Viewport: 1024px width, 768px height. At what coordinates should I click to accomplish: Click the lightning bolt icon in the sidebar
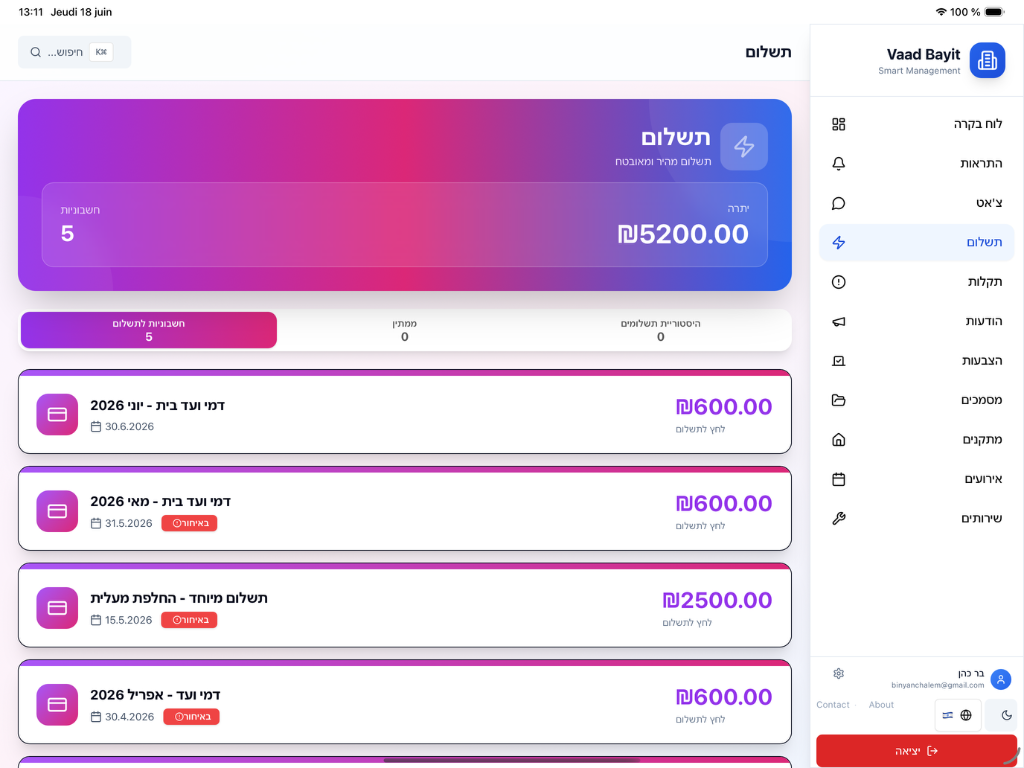coord(839,242)
